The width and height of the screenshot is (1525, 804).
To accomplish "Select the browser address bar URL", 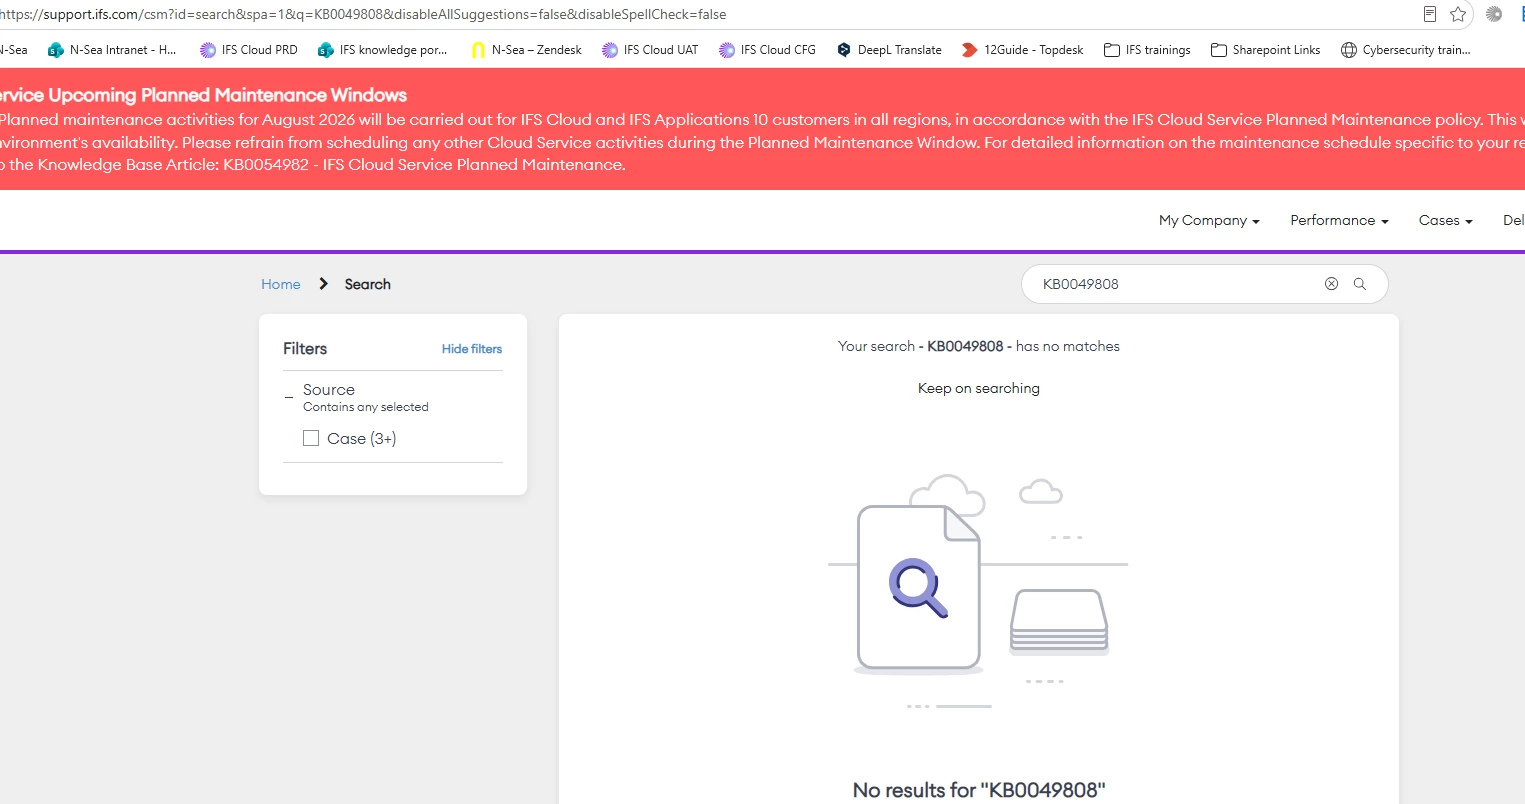I will click(363, 14).
